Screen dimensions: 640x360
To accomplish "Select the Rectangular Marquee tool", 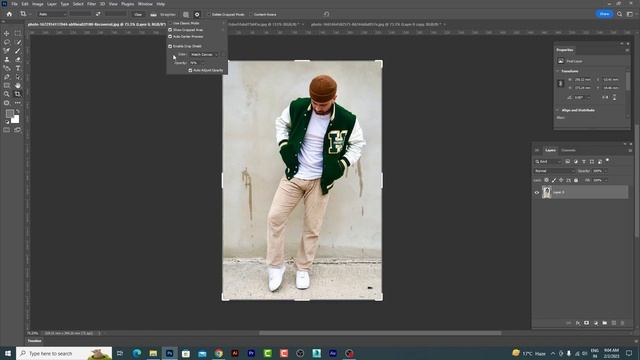I will point(18,33).
